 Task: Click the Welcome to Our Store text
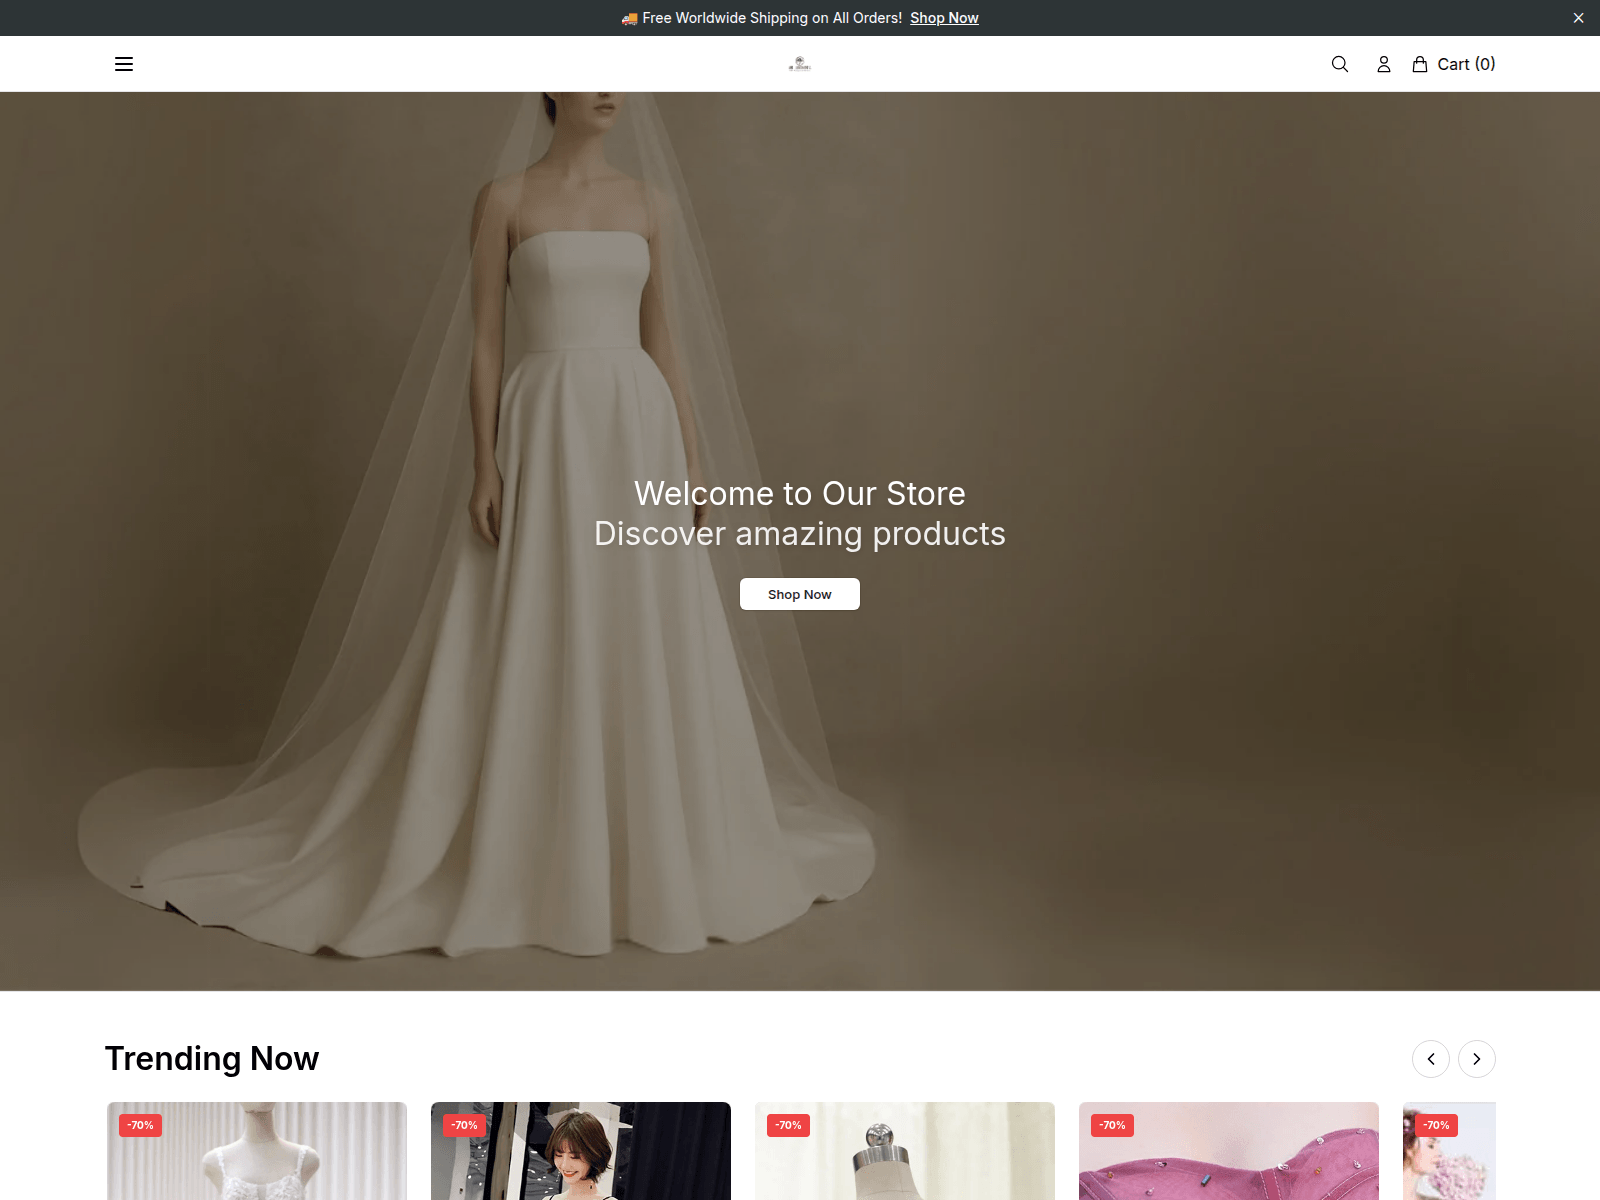tap(800, 494)
